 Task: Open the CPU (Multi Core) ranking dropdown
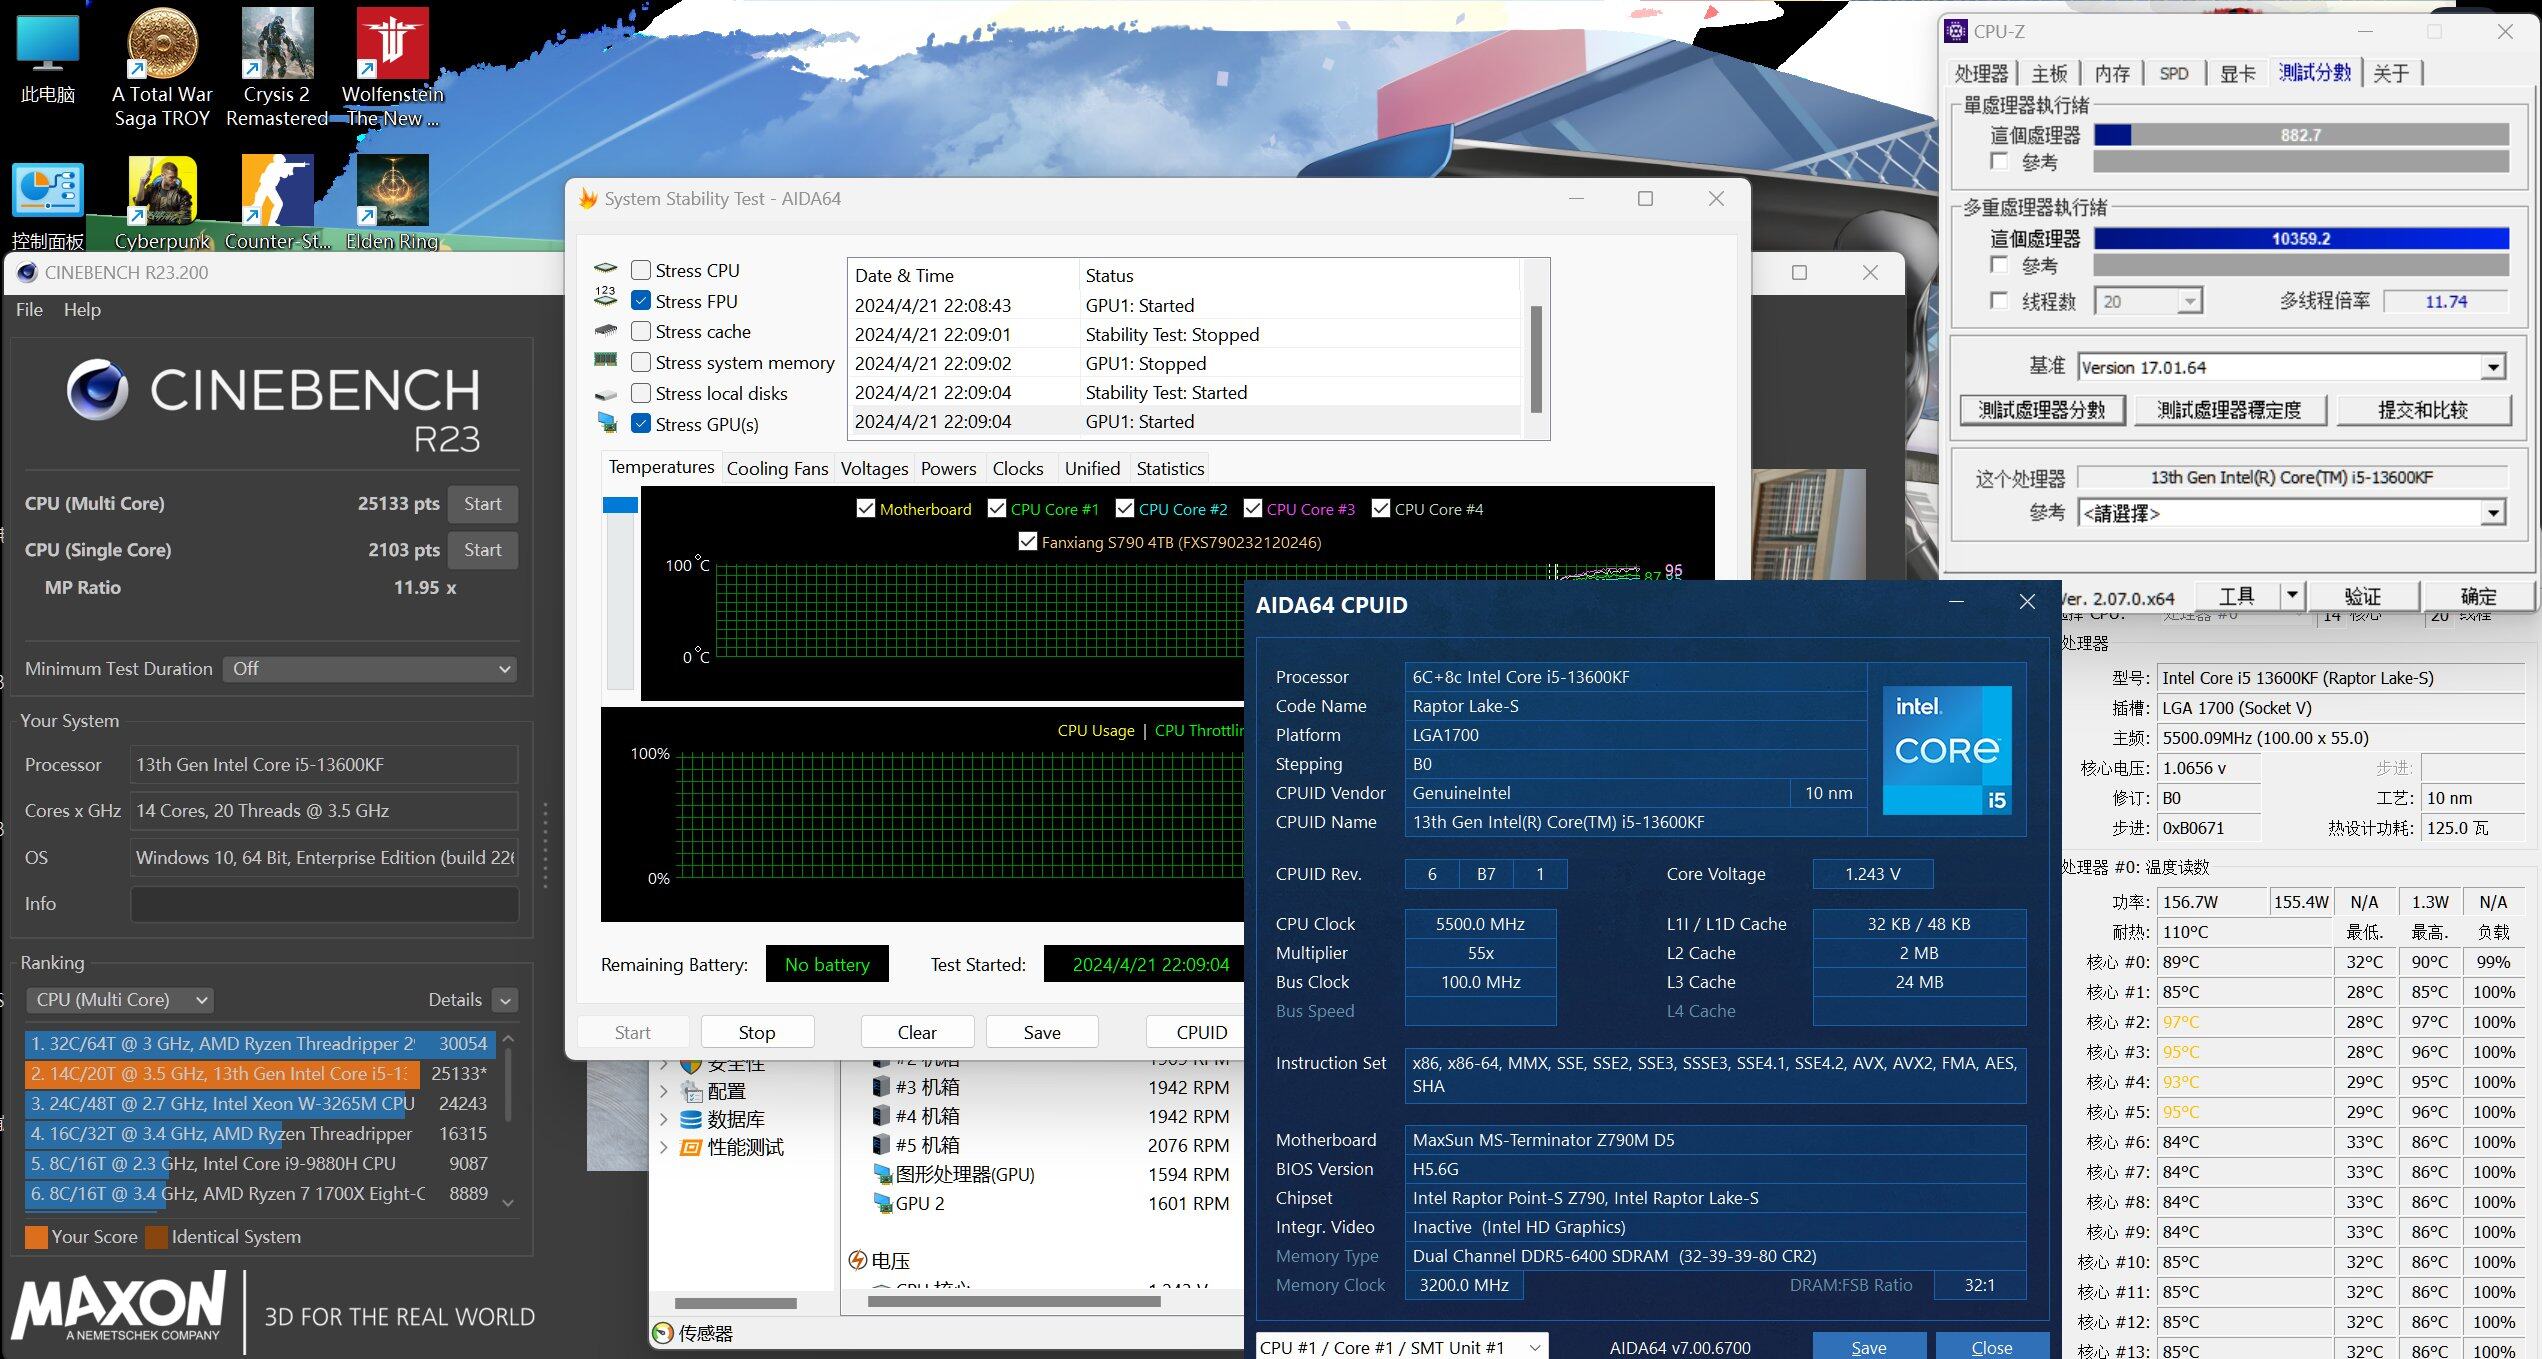click(119, 1000)
